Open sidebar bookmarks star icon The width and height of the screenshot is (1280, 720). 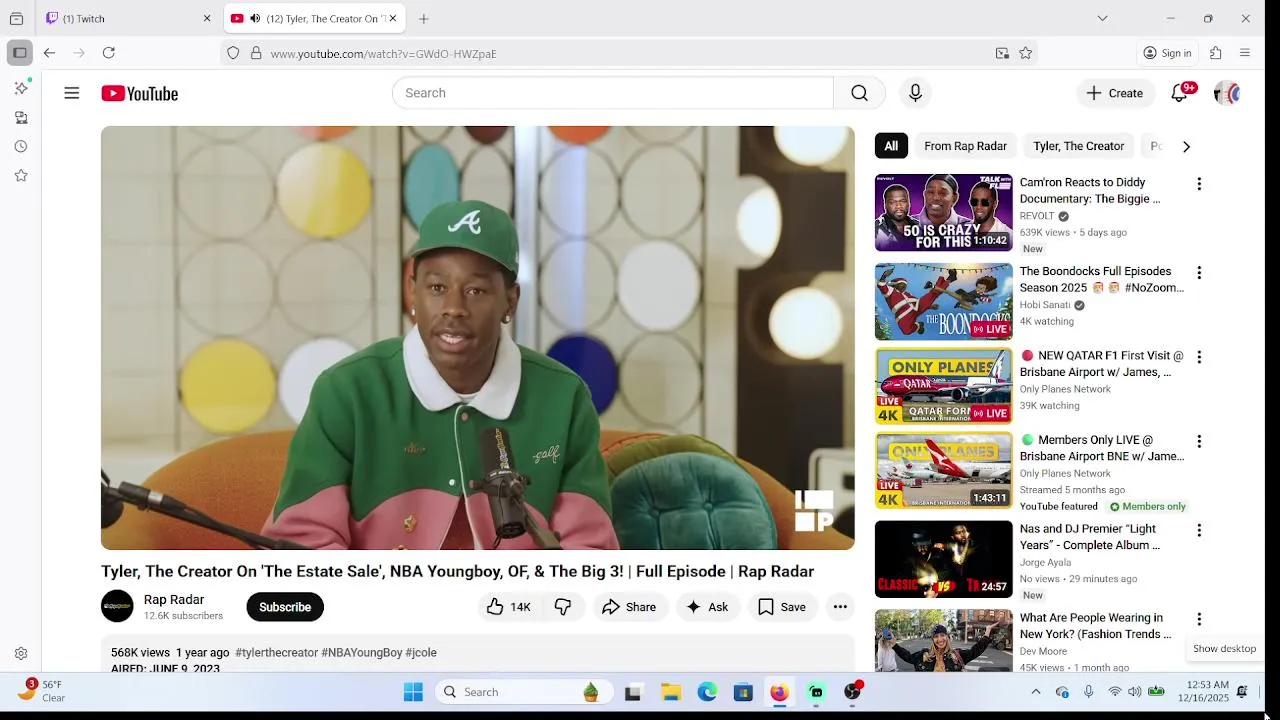pos(20,176)
